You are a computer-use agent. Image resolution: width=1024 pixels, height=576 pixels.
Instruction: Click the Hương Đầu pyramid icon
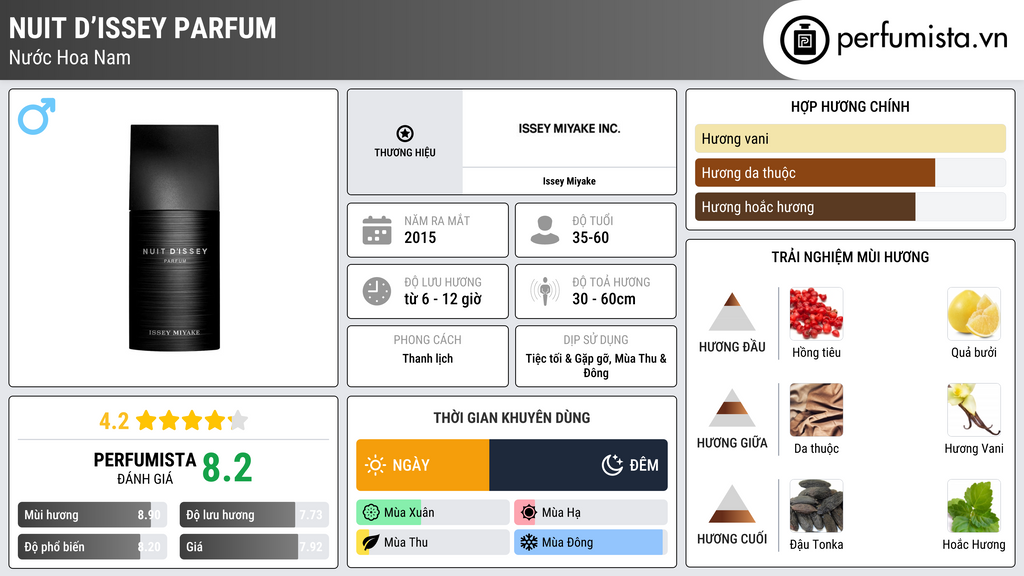(x=732, y=312)
